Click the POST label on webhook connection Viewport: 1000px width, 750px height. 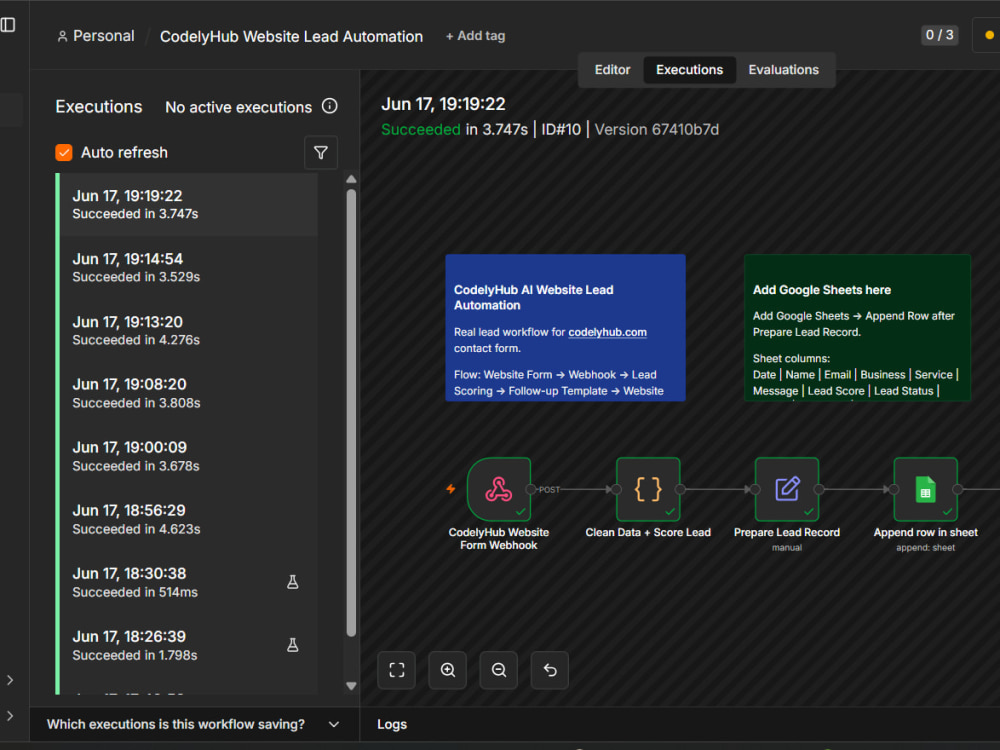coord(549,490)
